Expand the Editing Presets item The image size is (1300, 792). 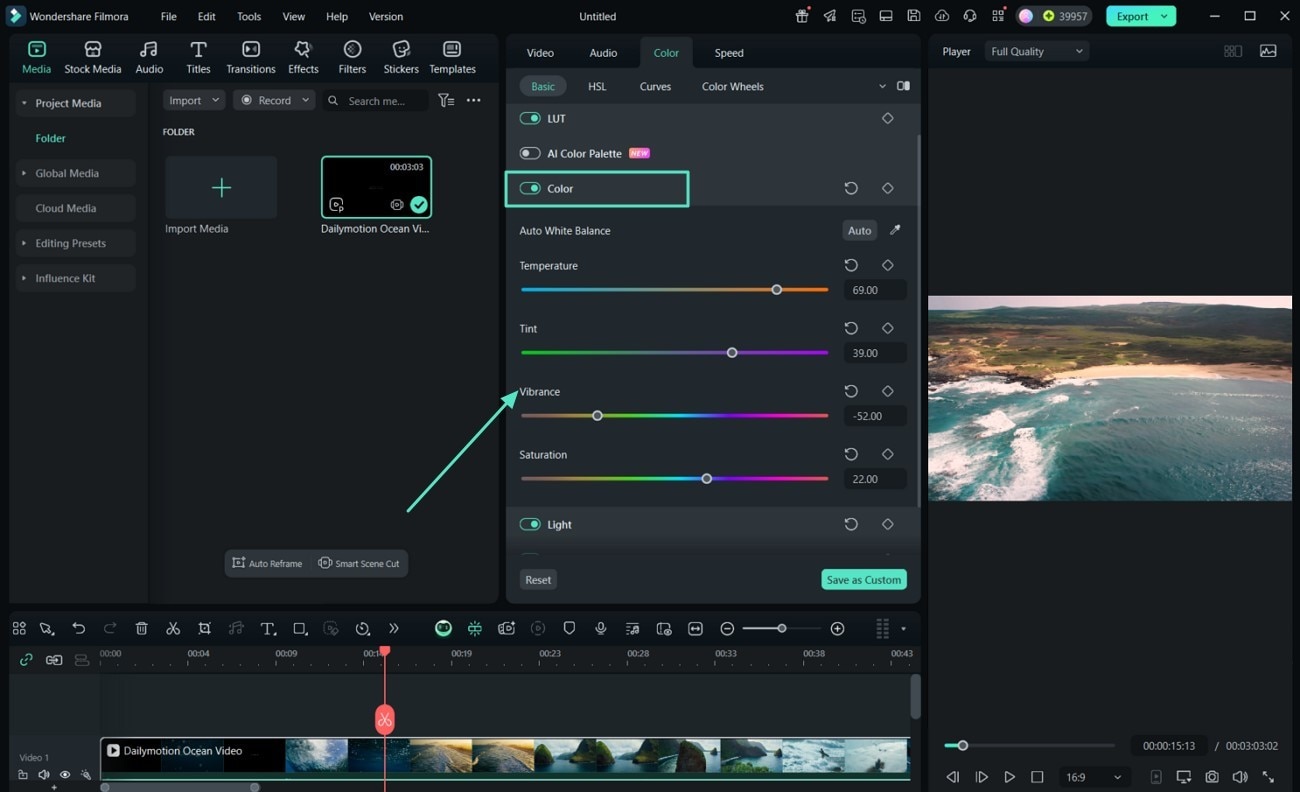pyautogui.click(x=24, y=243)
